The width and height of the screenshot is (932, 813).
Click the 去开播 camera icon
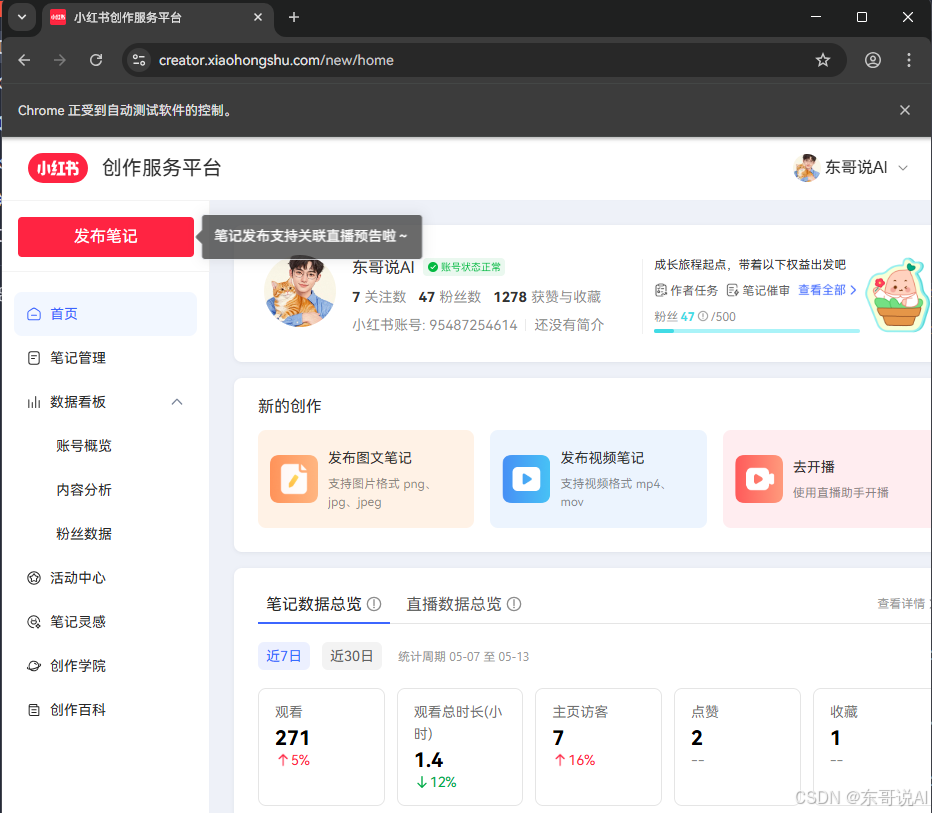click(x=758, y=479)
